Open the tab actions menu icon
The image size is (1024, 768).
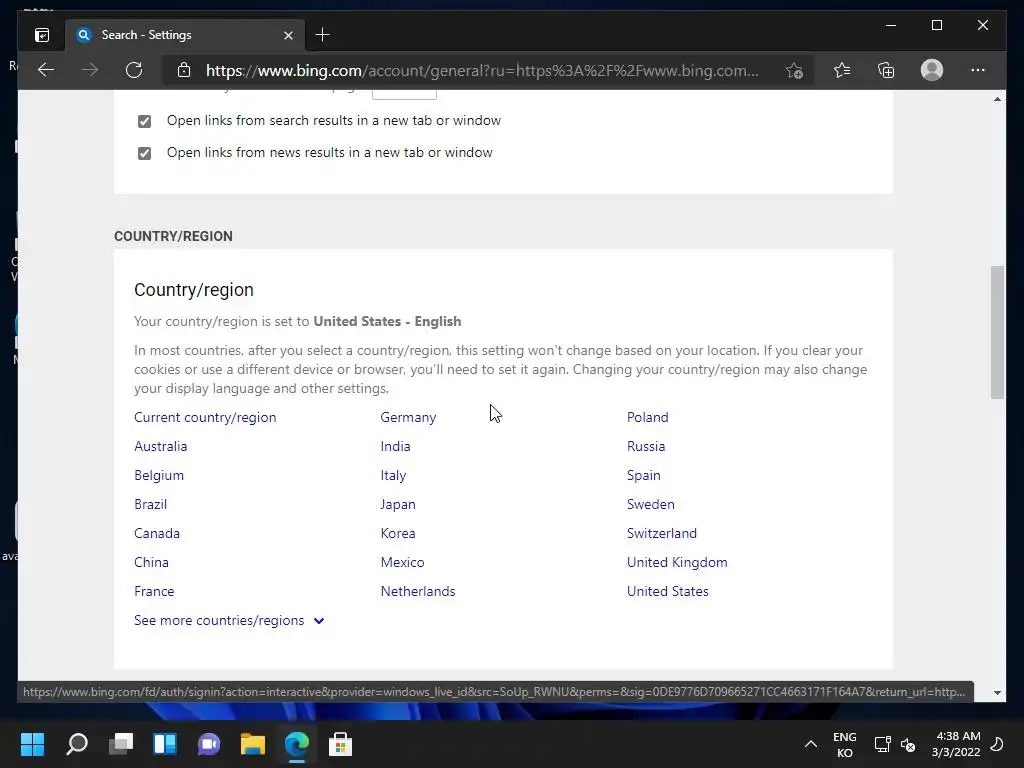tap(42, 35)
